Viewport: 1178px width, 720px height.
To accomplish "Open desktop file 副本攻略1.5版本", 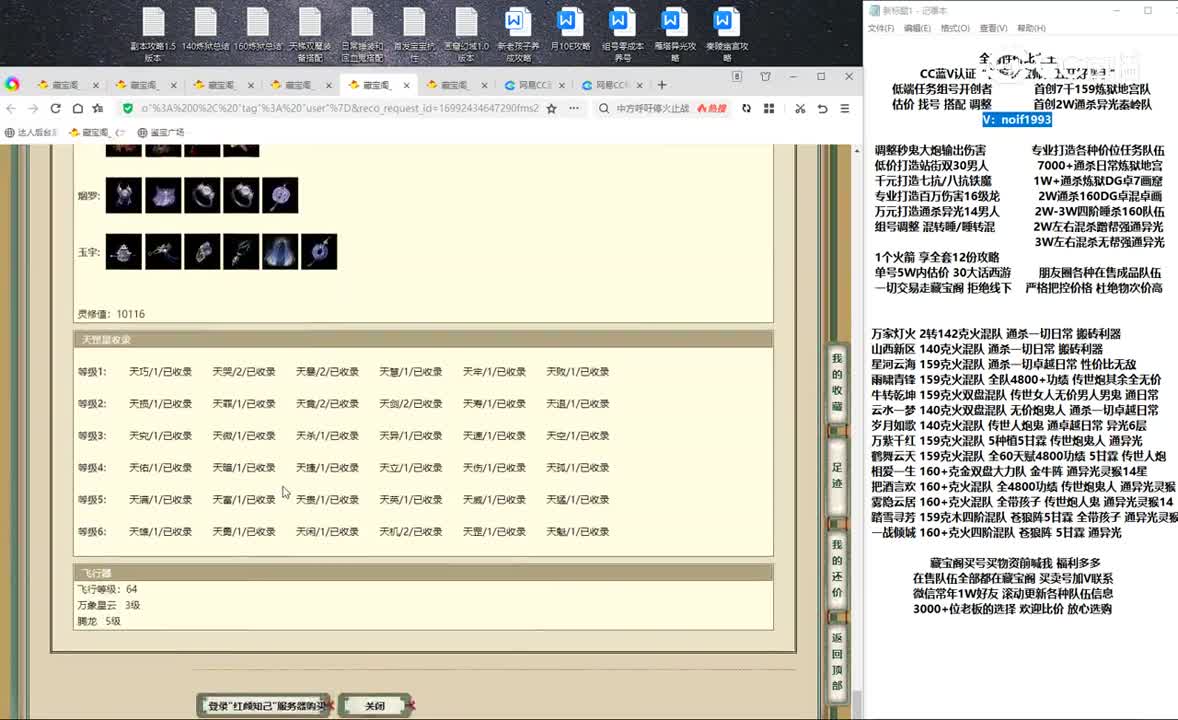I will (153, 35).
